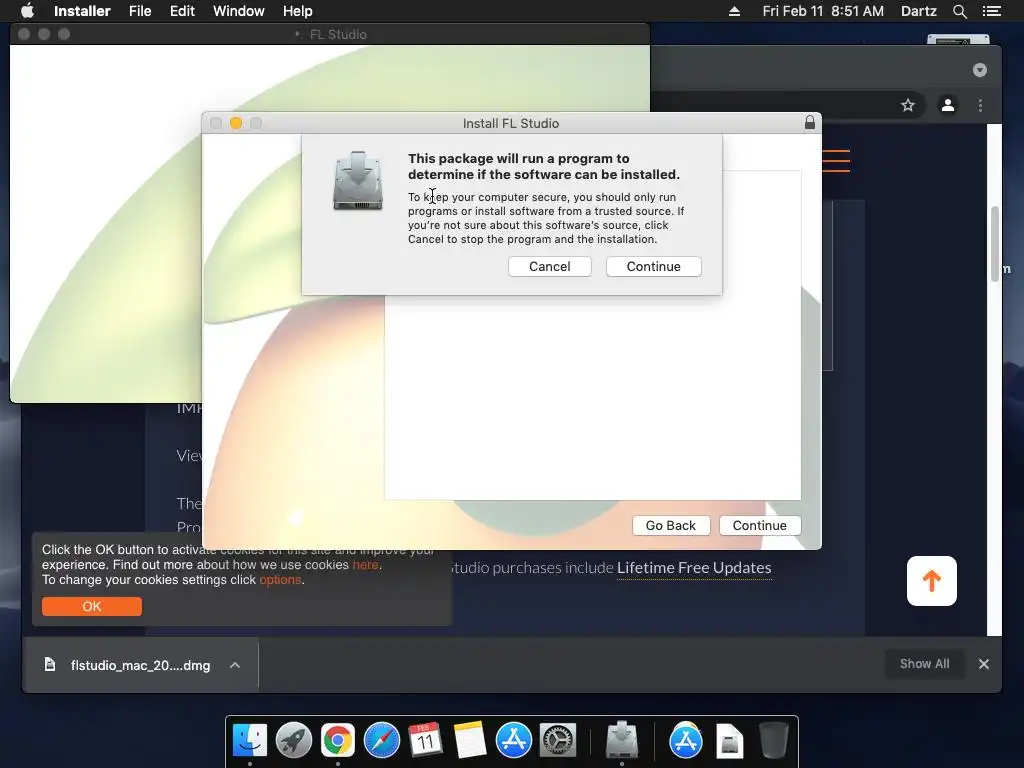Click the FL Studio background window title bar

click(330, 34)
